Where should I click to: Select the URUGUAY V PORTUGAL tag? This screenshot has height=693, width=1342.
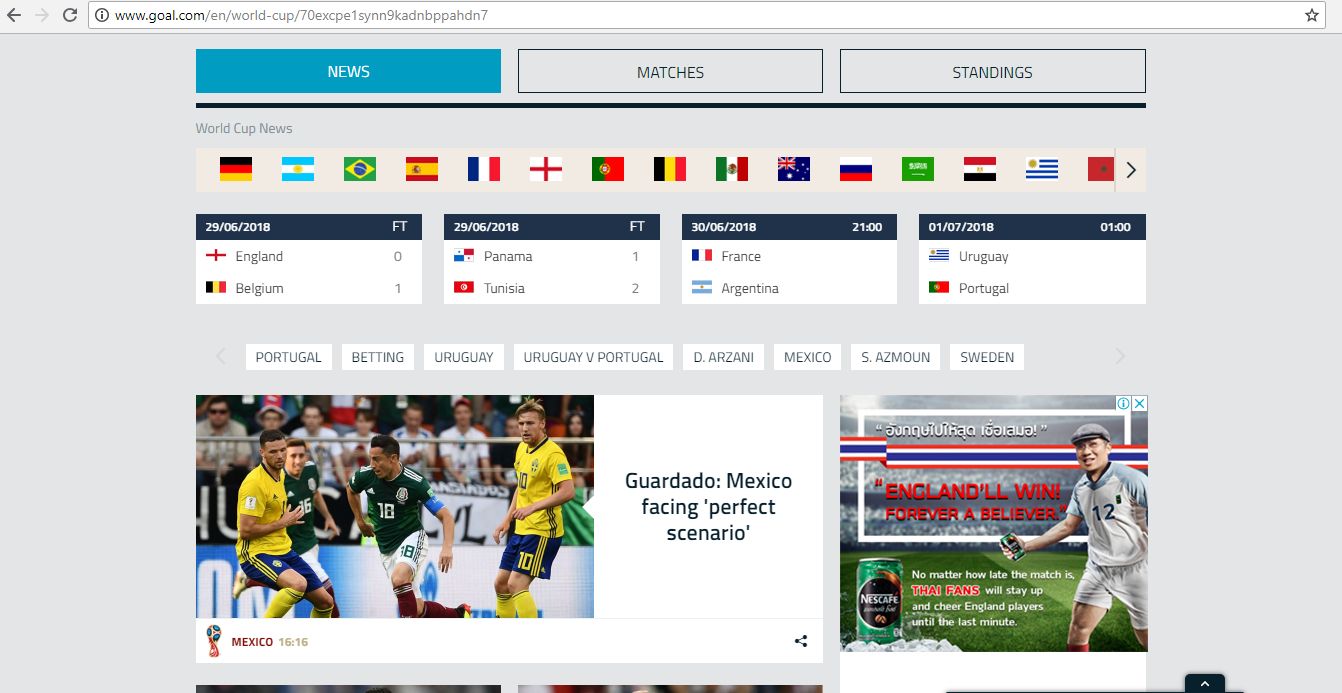[593, 357]
